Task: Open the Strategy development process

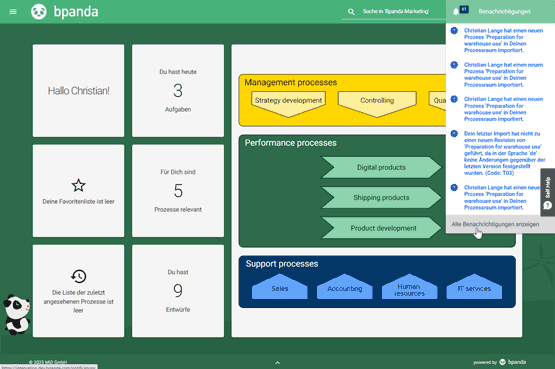Action: 288,103
